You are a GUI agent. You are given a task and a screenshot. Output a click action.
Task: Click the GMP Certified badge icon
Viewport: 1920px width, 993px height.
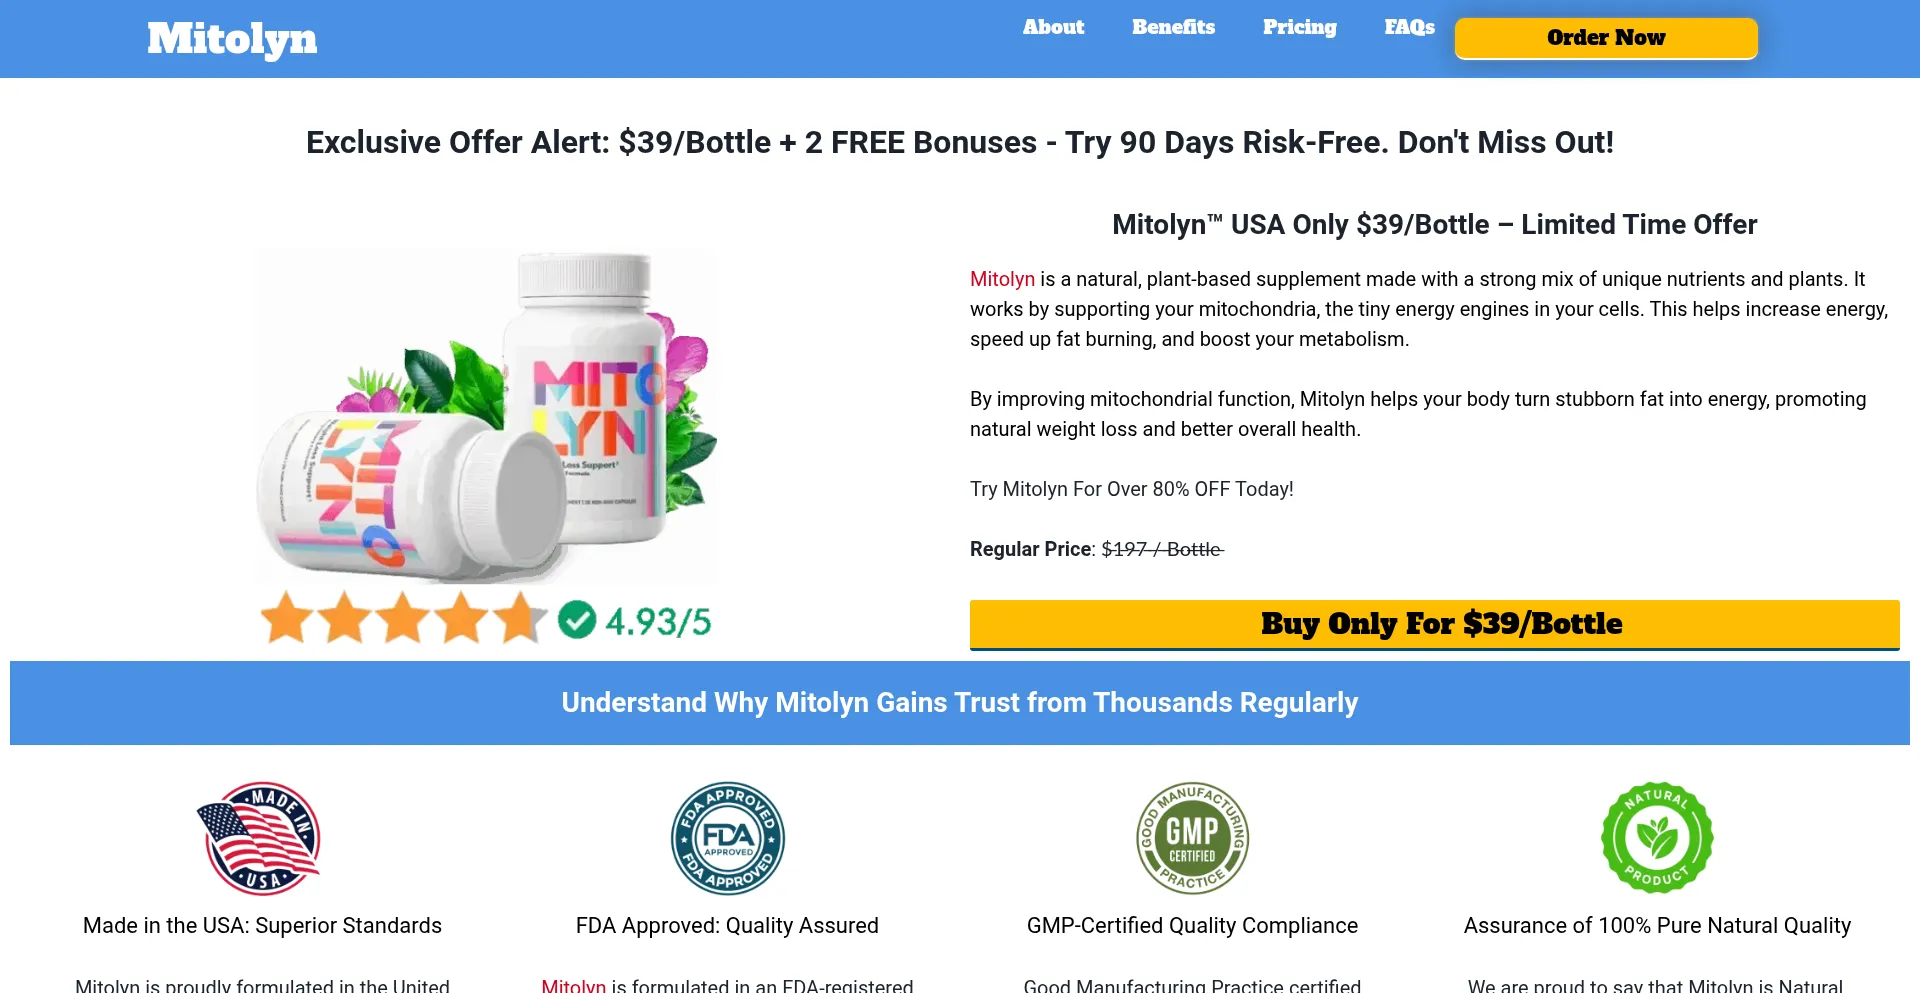point(1192,838)
